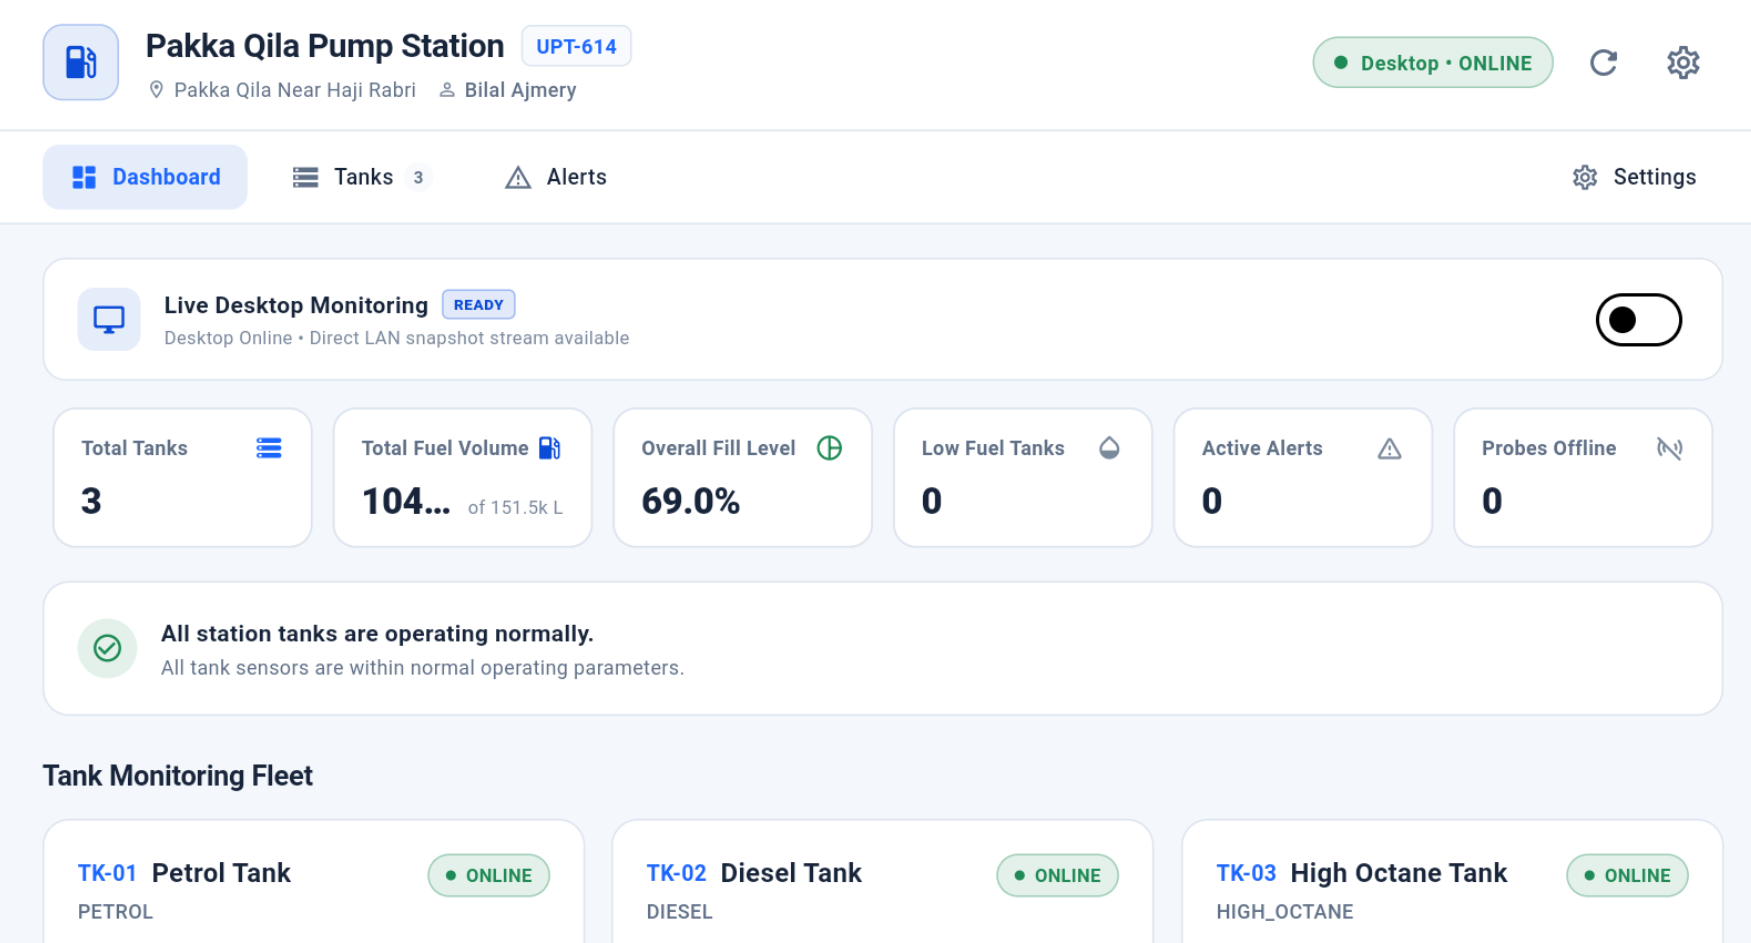Click the 'of 151.5k L' capacity text
Image resolution: width=1751 pixels, height=943 pixels.
click(515, 507)
